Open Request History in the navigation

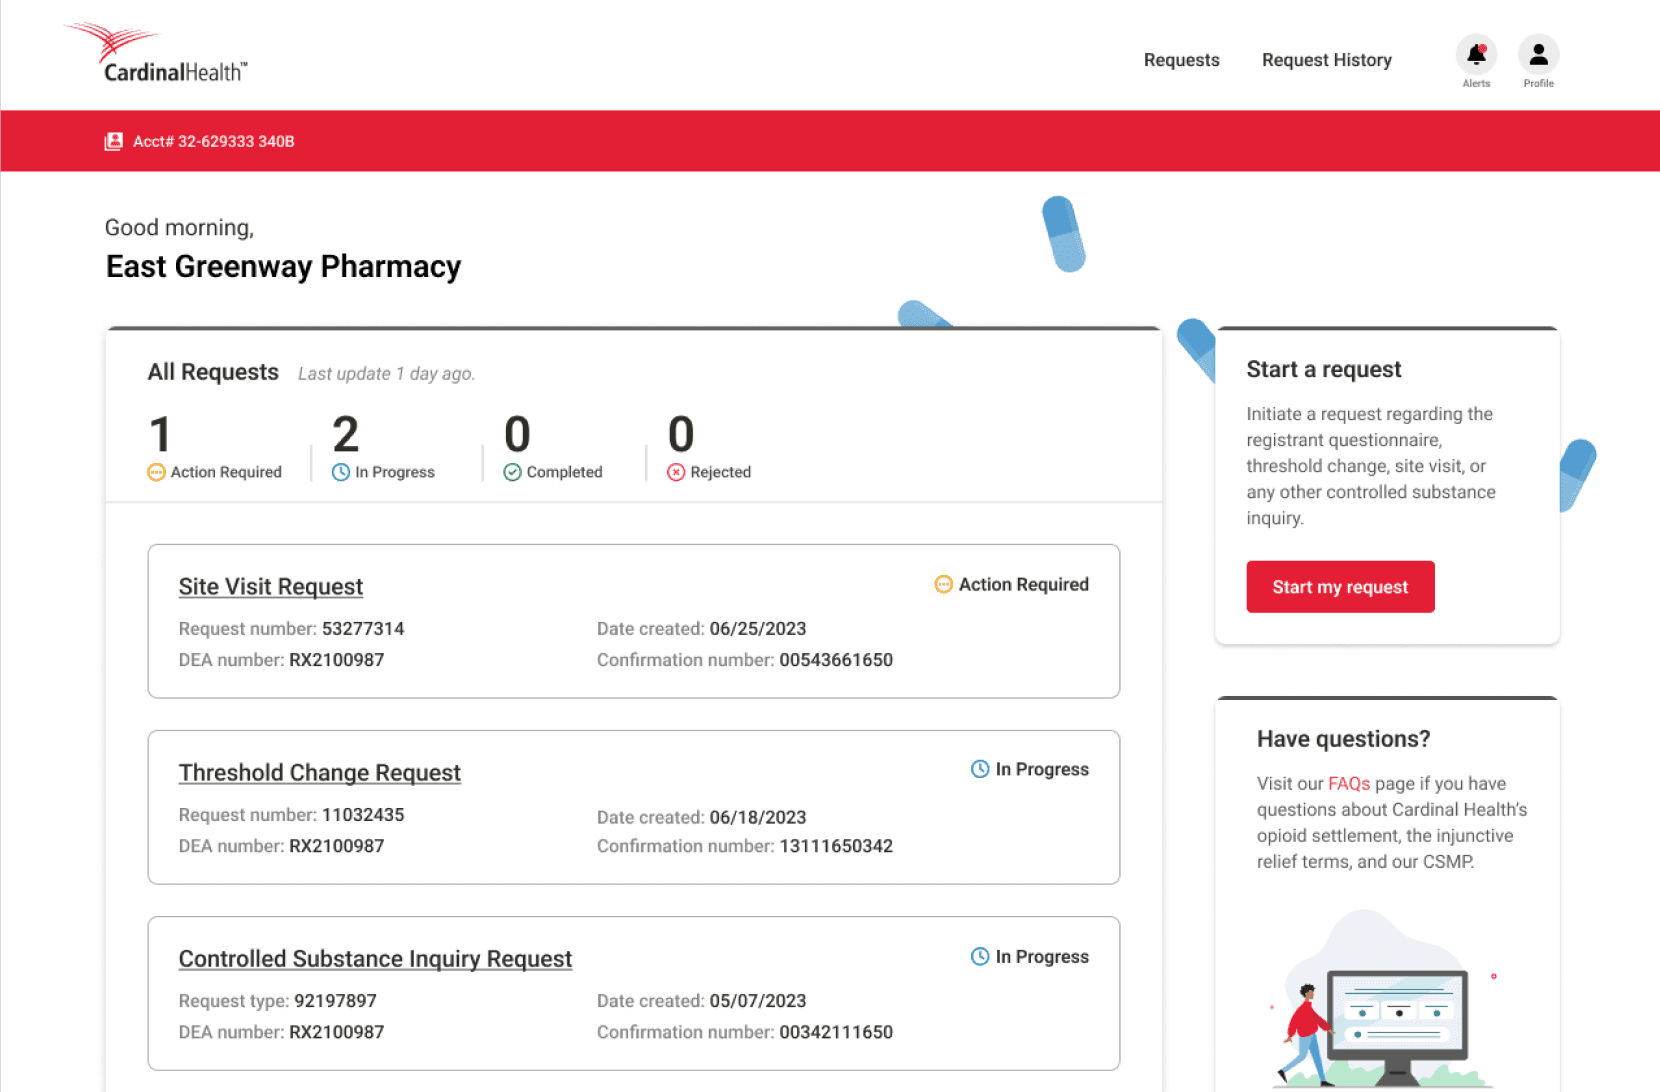point(1327,60)
